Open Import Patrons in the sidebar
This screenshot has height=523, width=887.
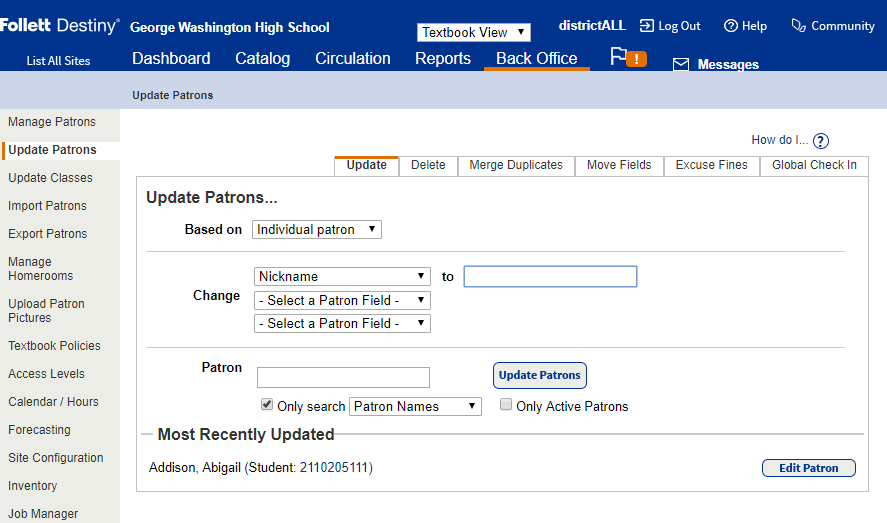47,206
